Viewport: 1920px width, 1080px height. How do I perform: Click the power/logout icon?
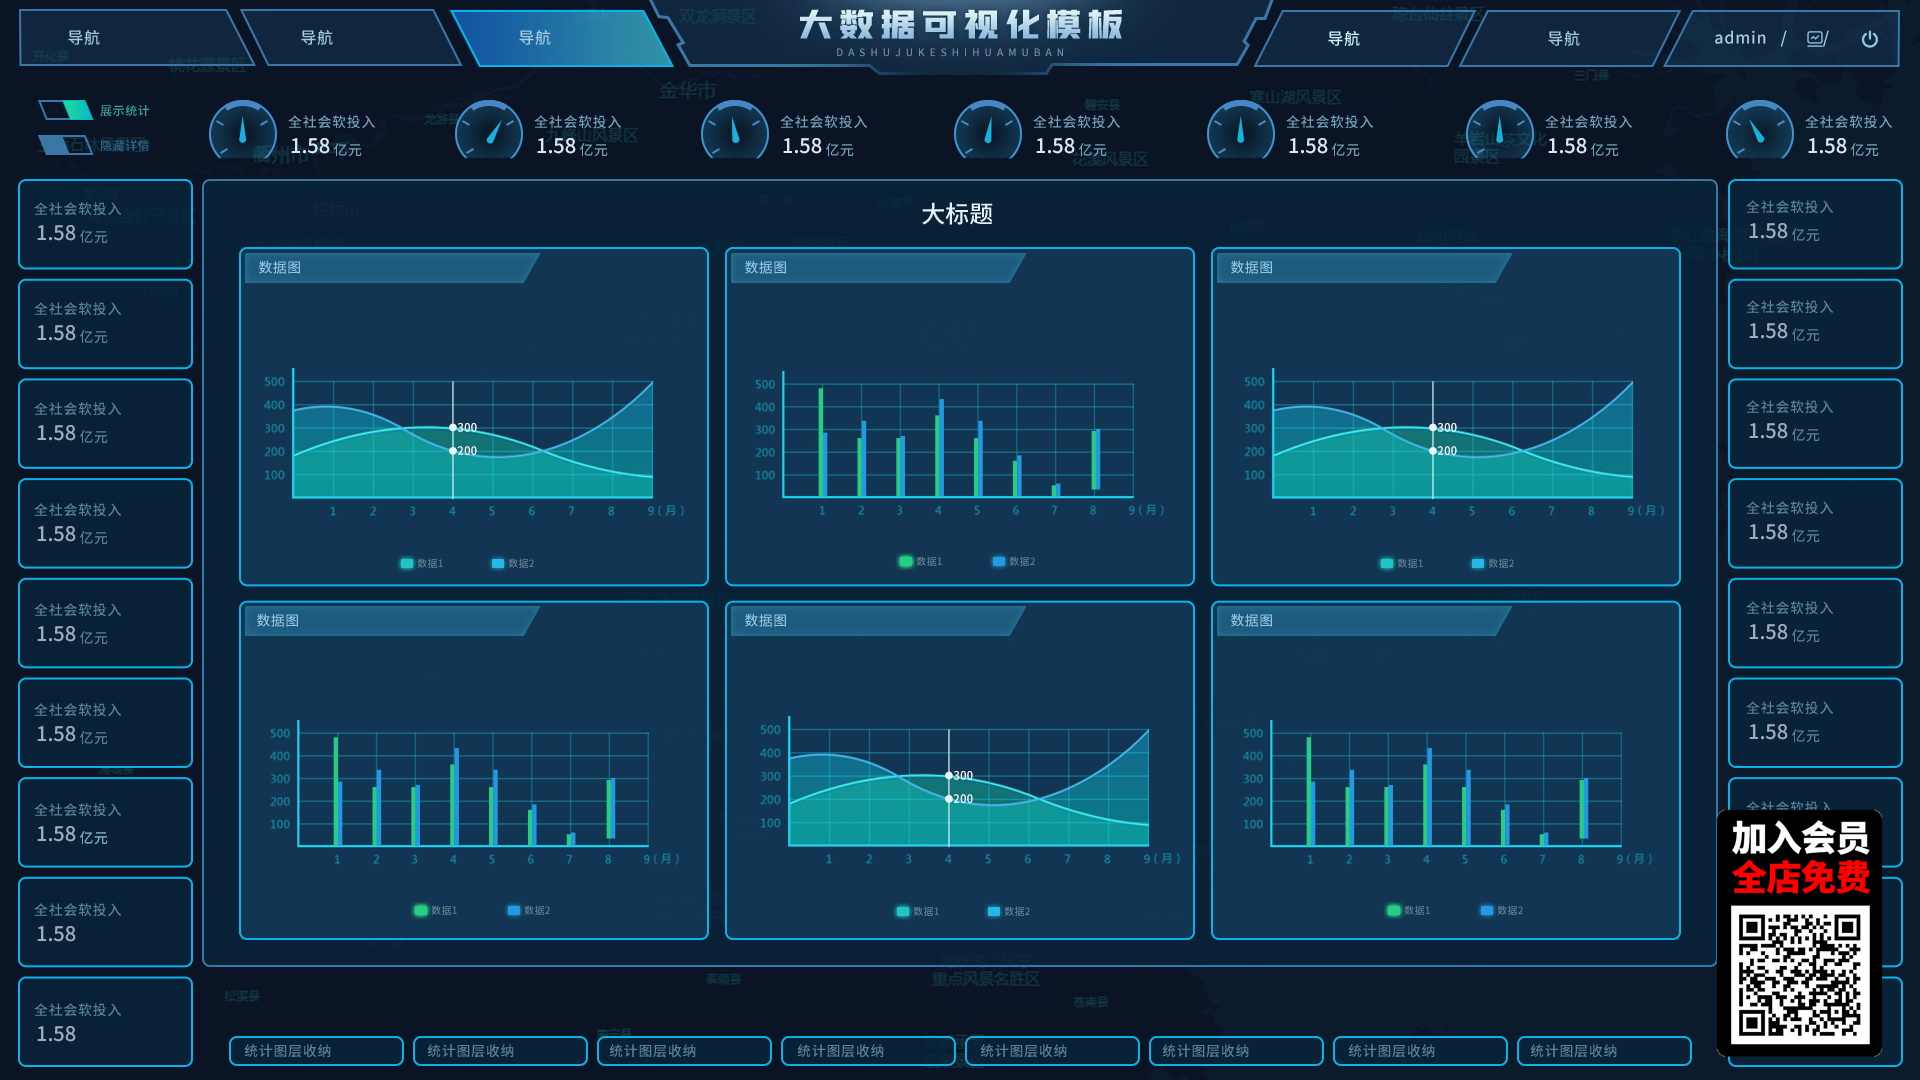point(1869,39)
